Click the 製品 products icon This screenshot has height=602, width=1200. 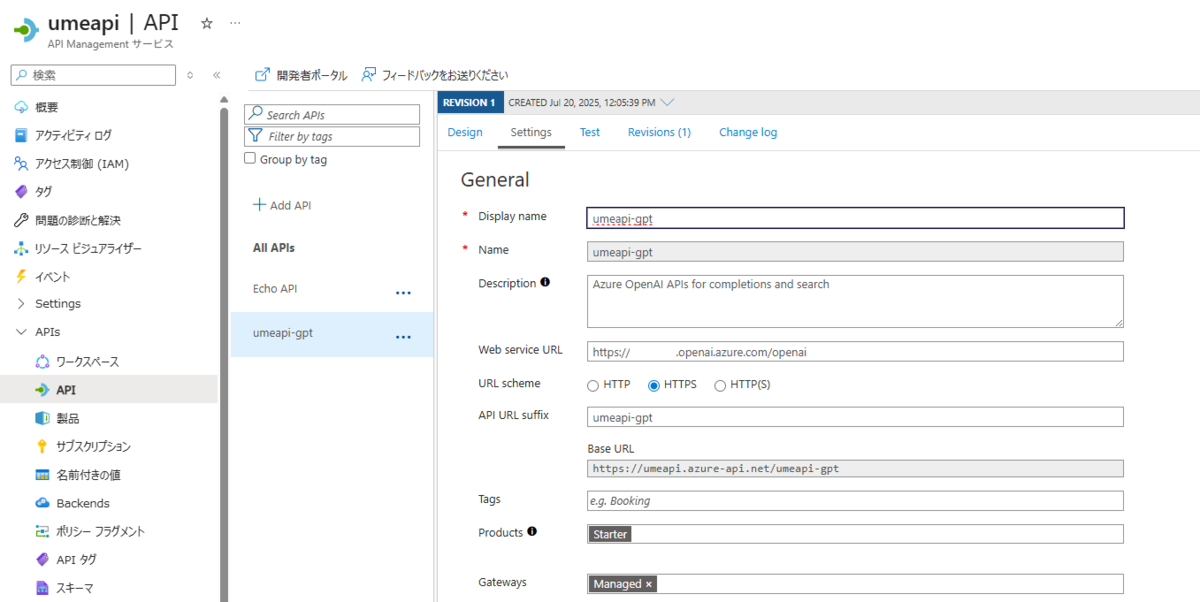[x=42, y=418]
